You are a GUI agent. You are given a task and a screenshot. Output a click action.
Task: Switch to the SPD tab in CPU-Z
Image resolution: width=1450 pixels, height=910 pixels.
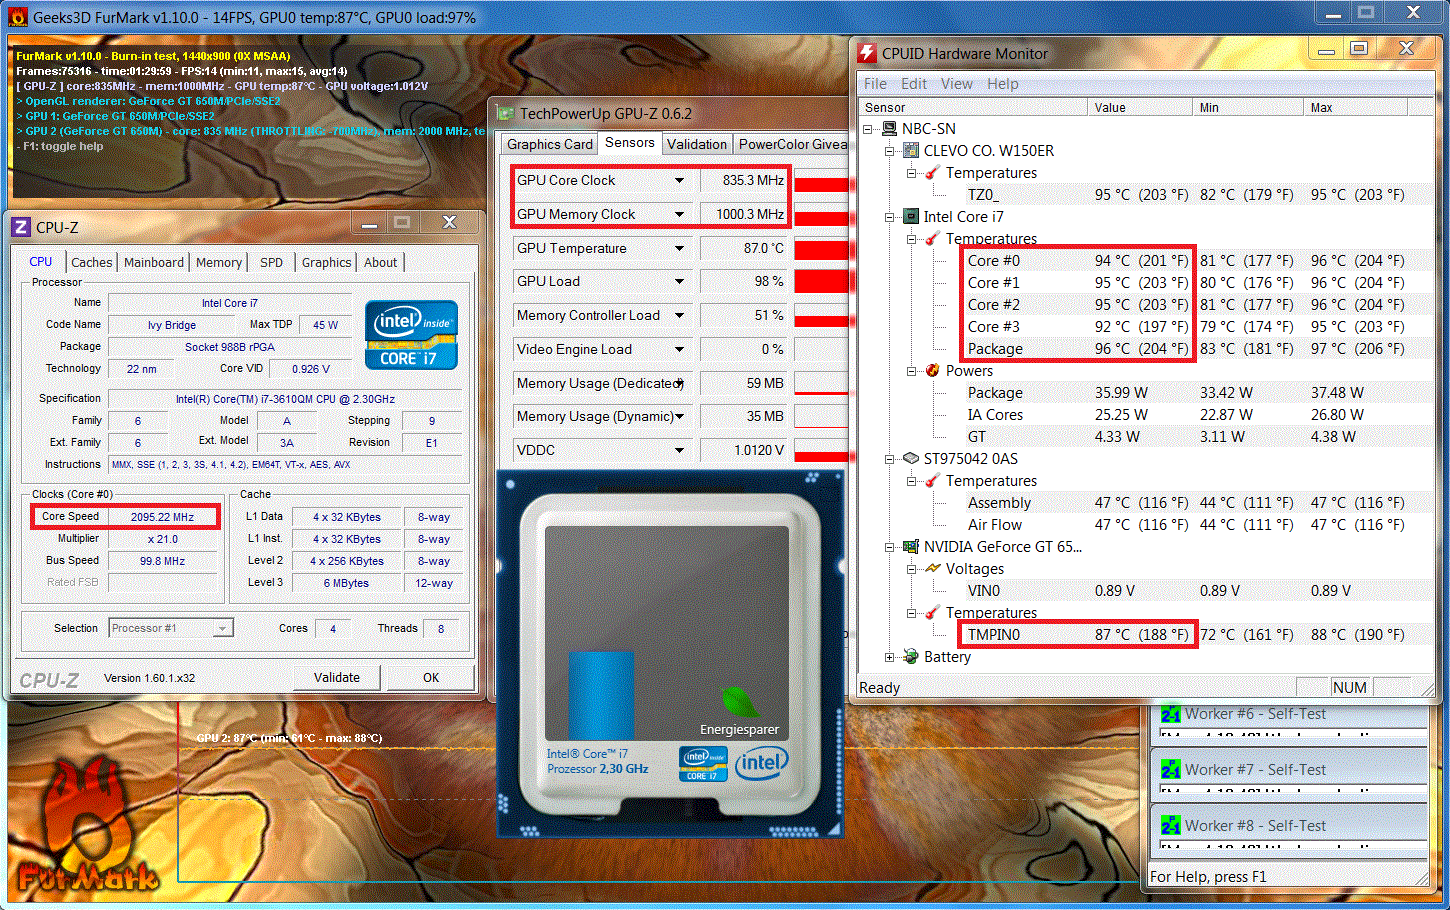point(272,262)
